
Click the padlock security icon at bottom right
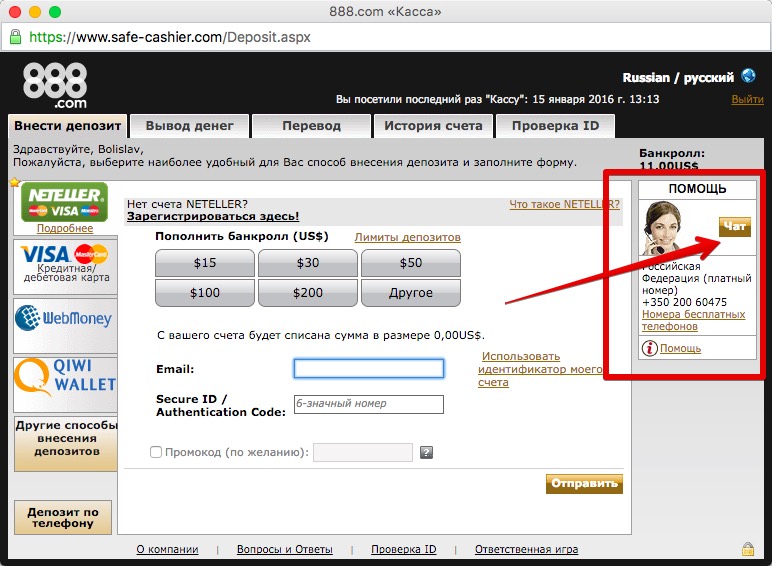coord(748,549)
